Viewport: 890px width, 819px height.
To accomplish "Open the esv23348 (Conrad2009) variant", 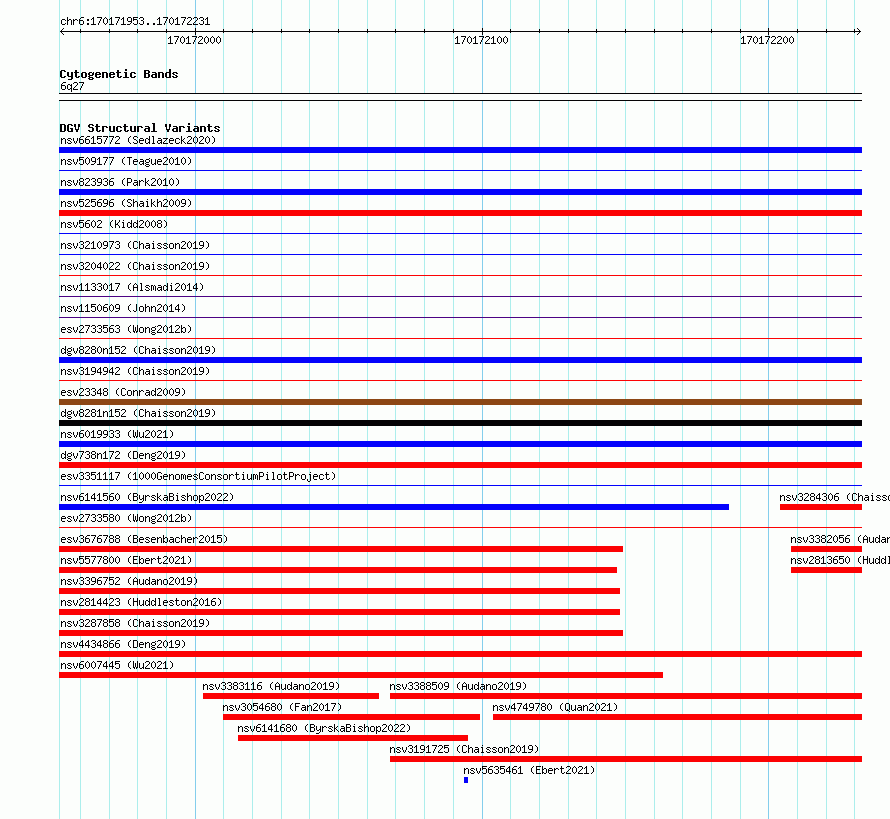I will [123, 392].
